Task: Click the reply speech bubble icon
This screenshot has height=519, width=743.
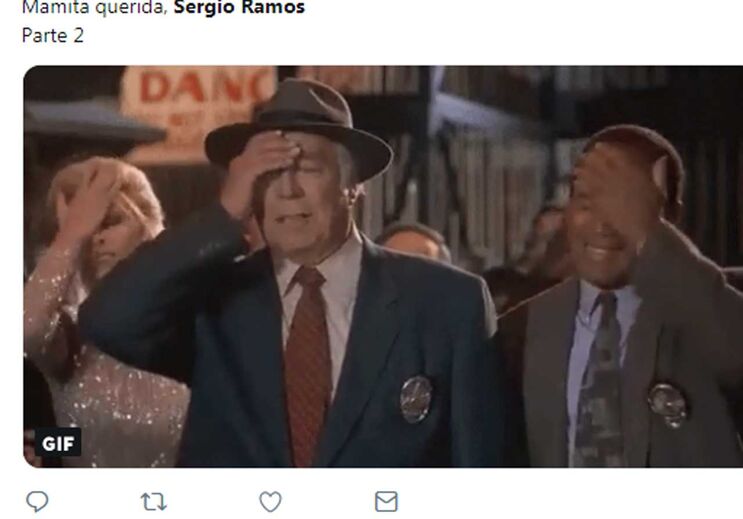Action: 37,501
